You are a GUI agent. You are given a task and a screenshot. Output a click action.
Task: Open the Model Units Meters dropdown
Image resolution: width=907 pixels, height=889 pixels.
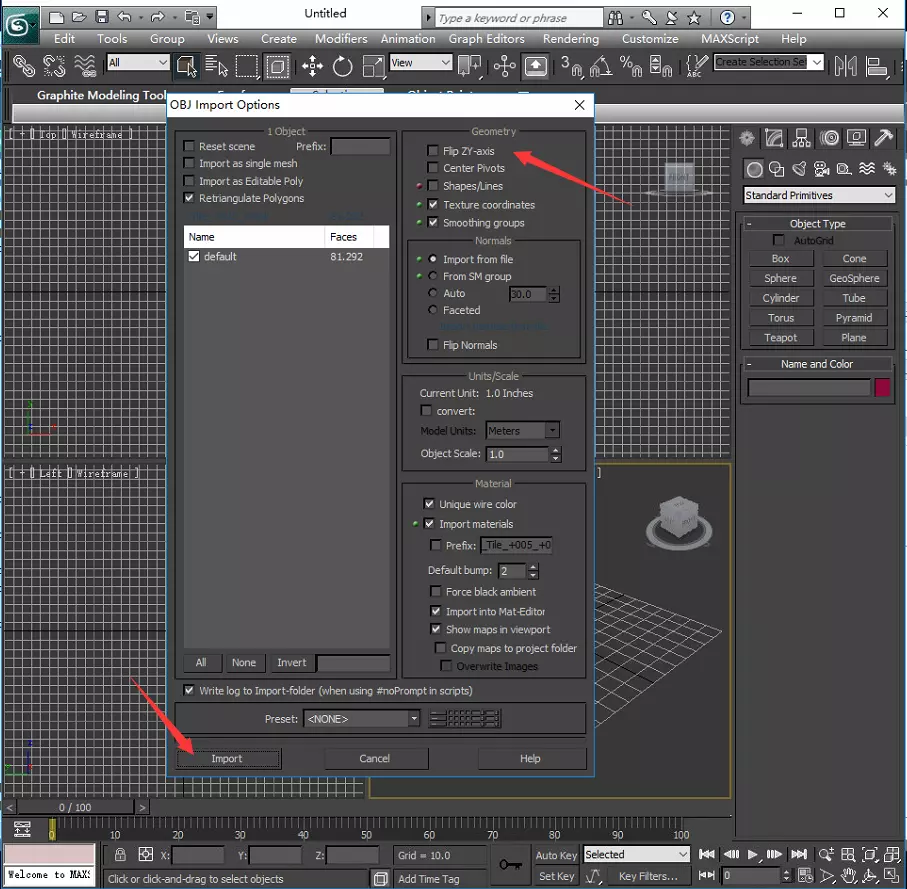(x=523, y=430)
